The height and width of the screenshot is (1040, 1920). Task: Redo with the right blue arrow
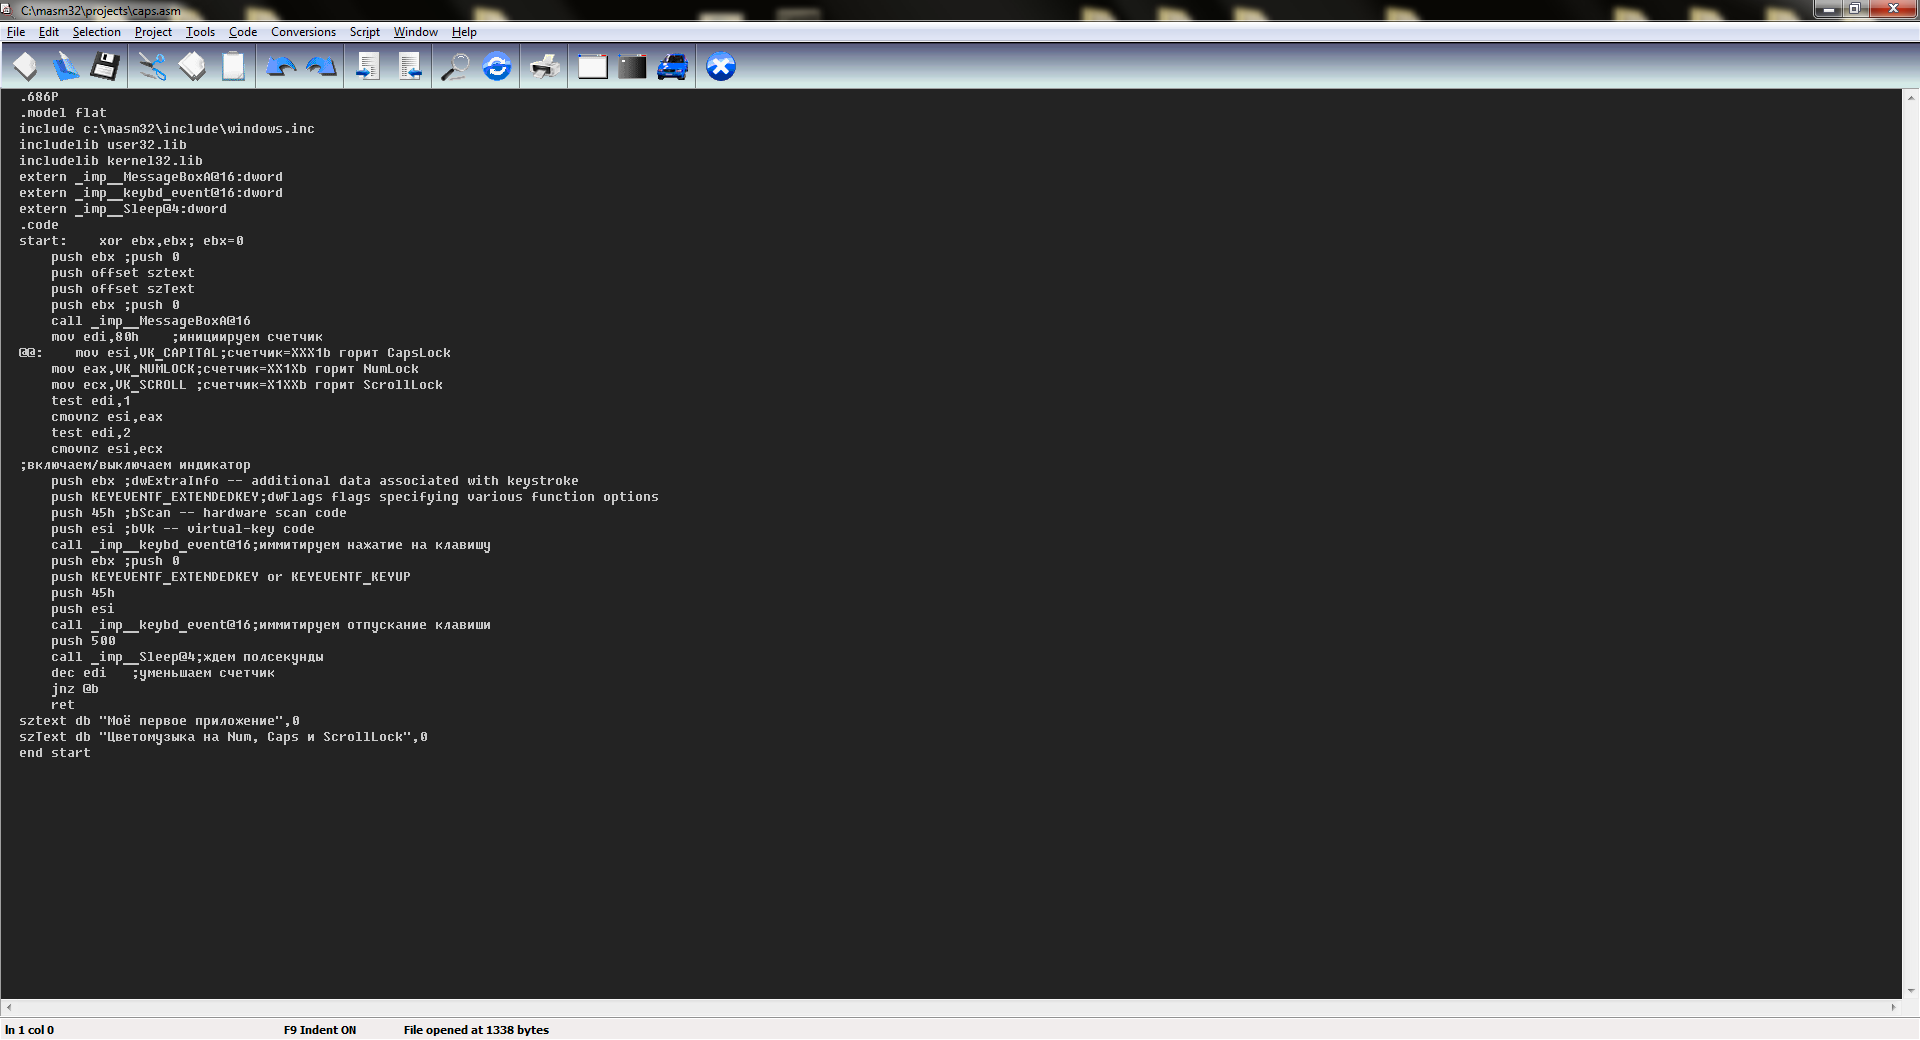[321, 67]
